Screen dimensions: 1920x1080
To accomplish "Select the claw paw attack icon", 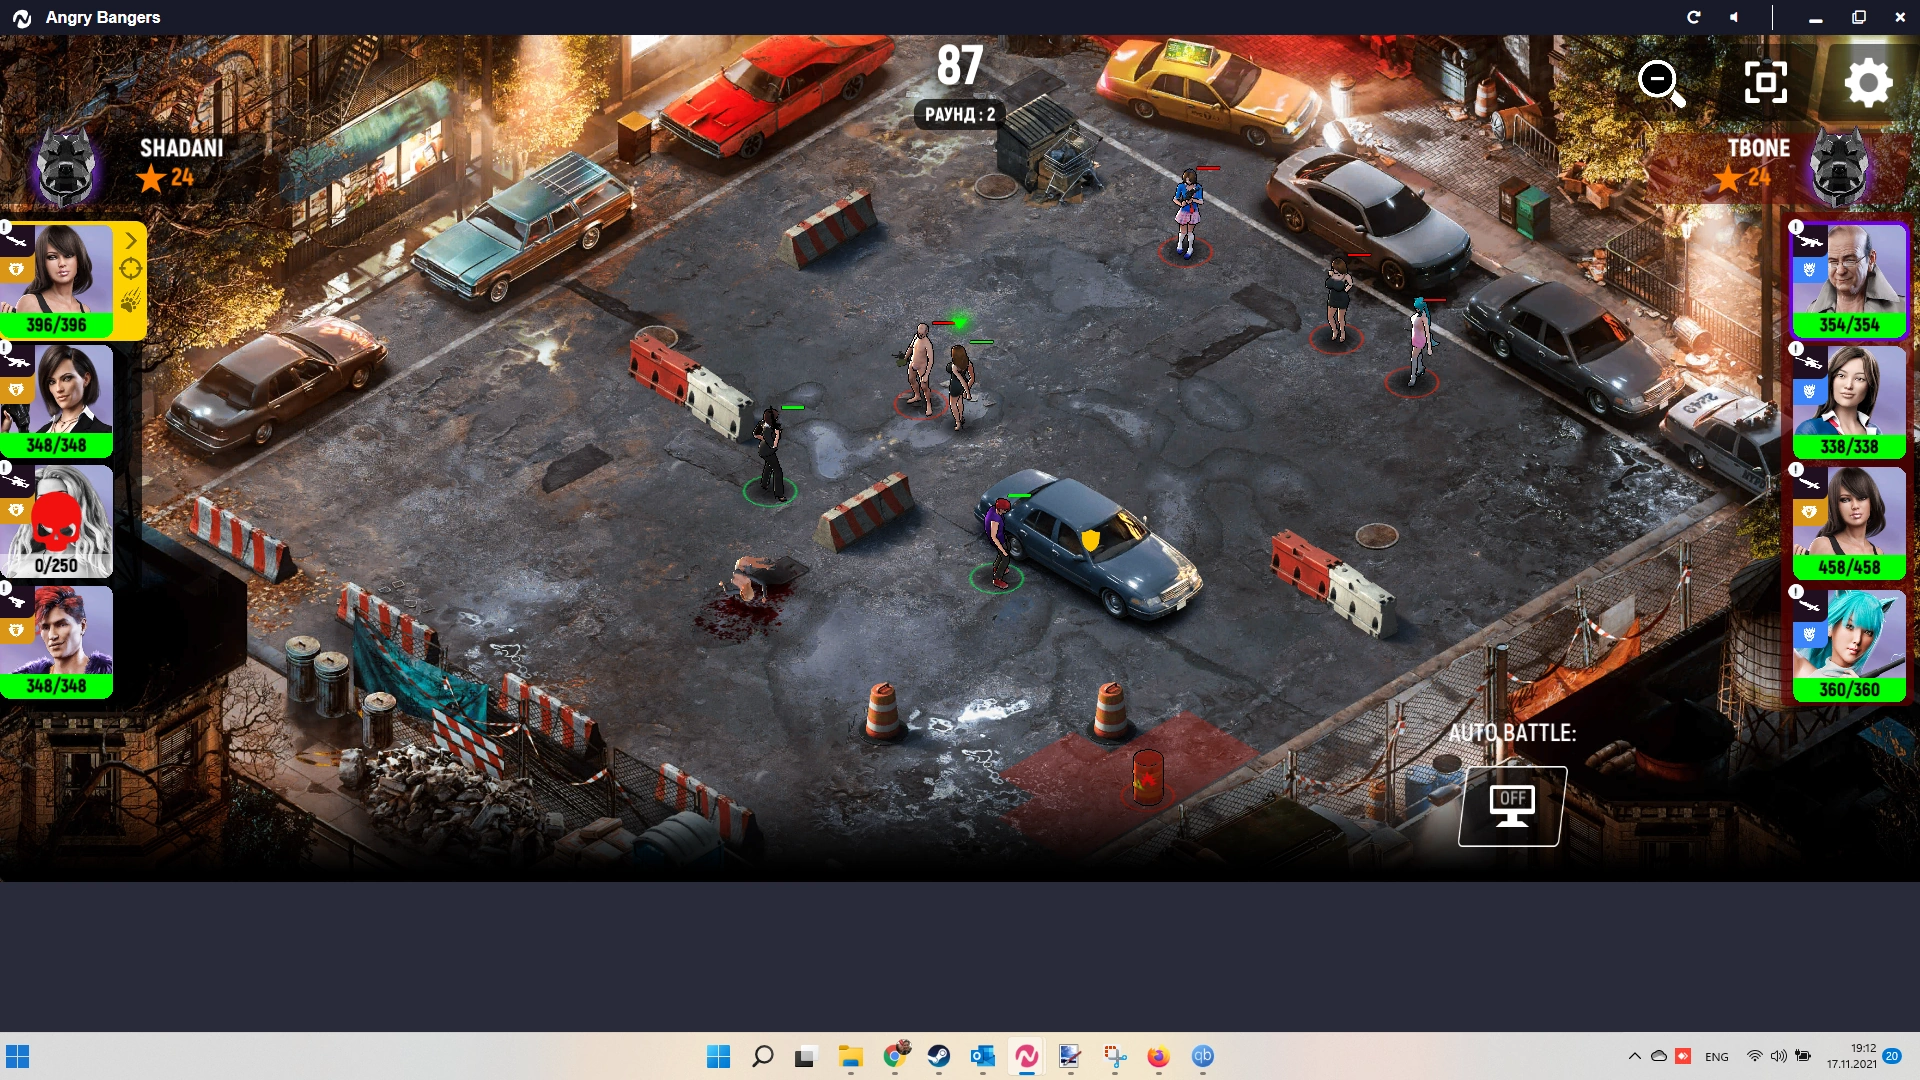I will (x=130, y=301).
